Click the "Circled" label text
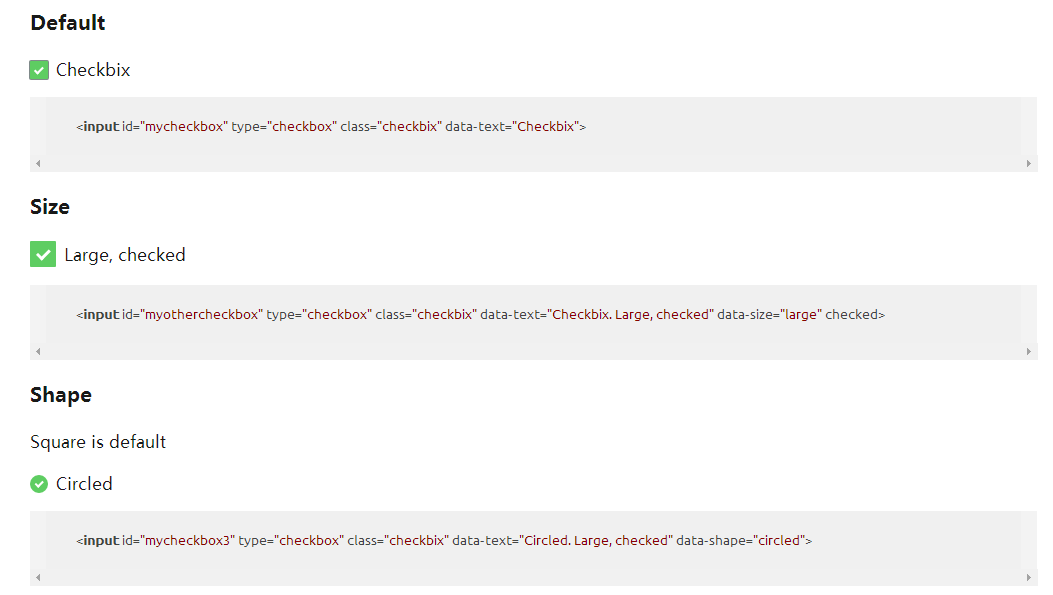 coord(84,484)
